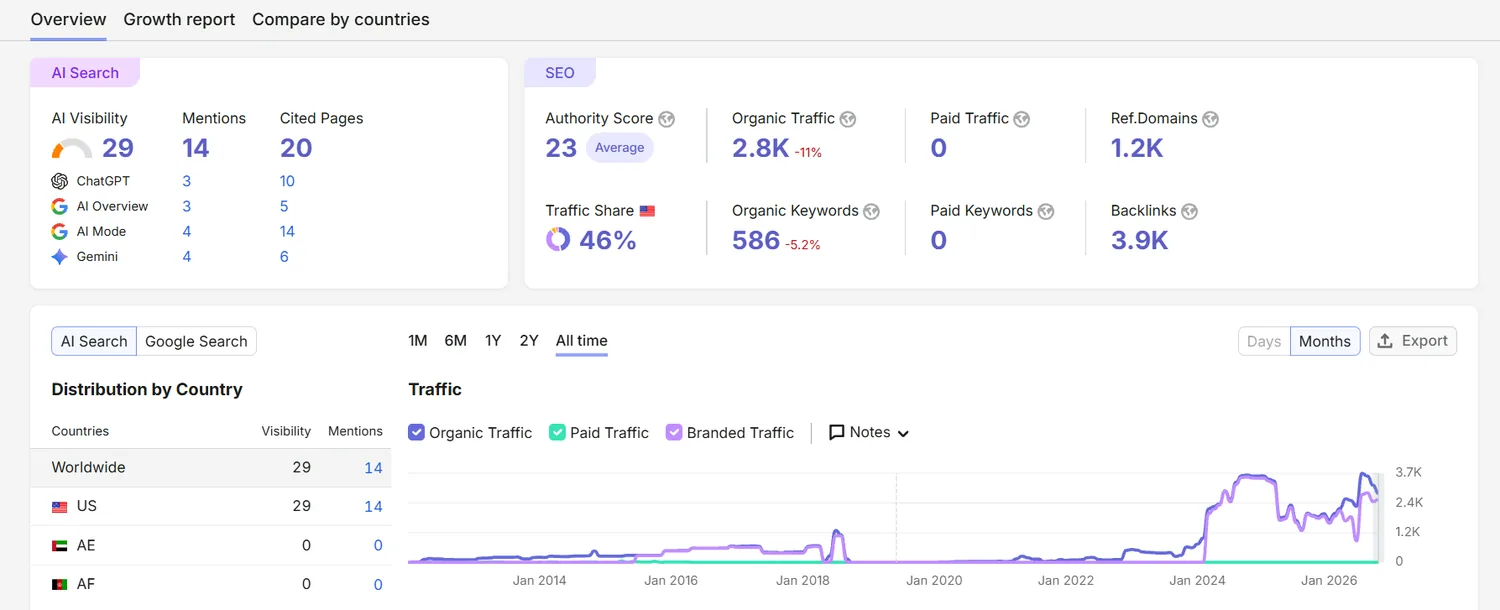Click the Google icon beside AI Overview

(x=60, y=206)
